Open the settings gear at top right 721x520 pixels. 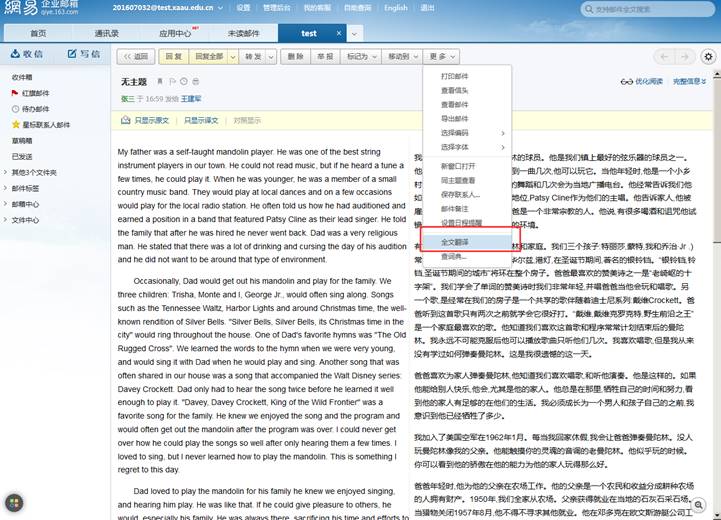pyautogui.click(x=708, y=57)
